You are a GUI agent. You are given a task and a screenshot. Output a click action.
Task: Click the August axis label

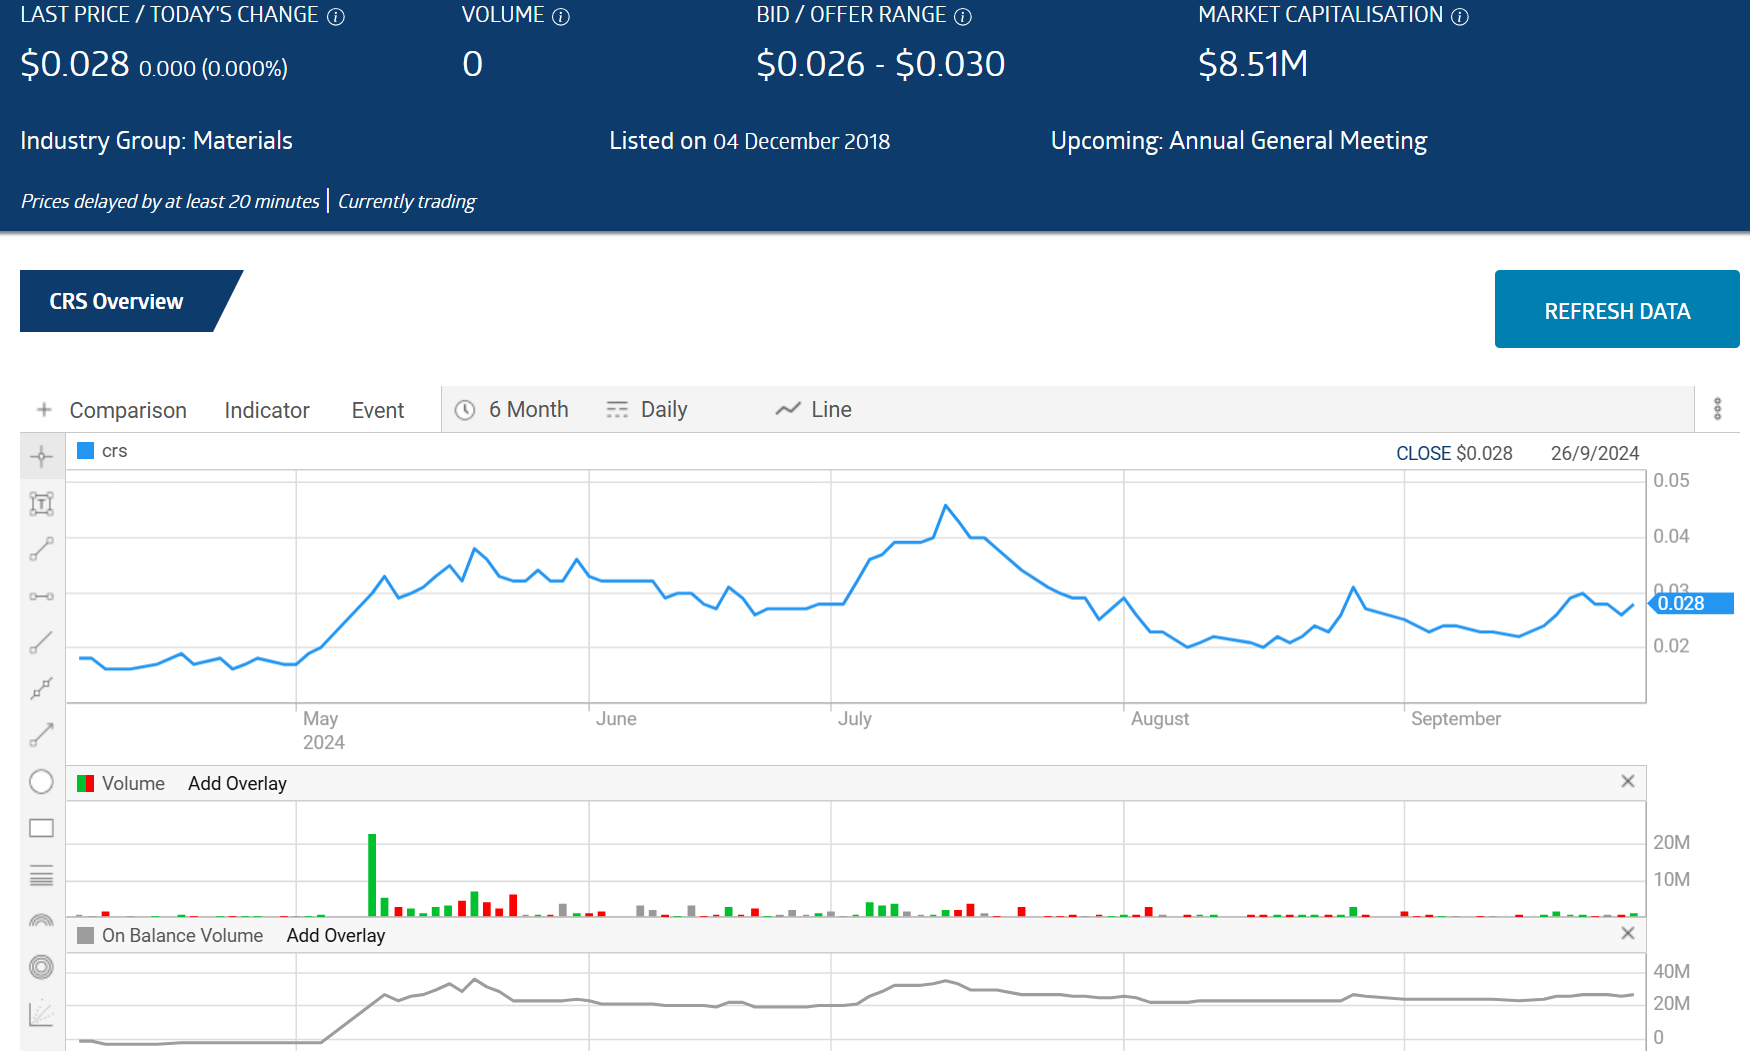(x=1160, y=719)
